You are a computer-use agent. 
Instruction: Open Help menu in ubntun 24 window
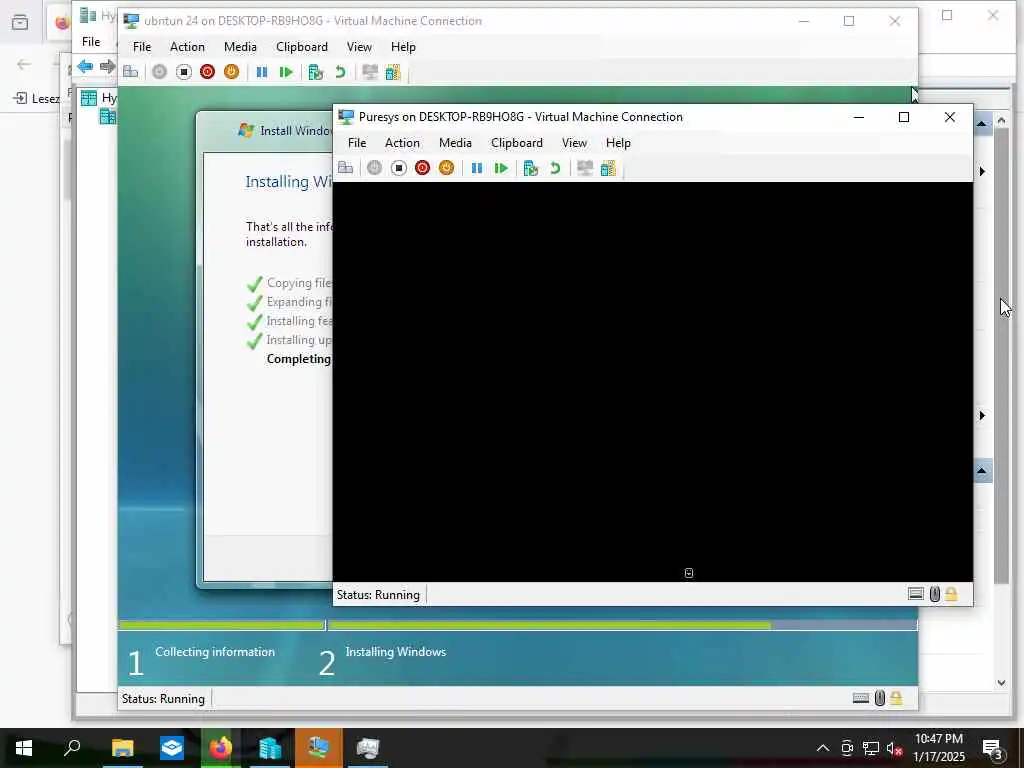coord(403,46)
